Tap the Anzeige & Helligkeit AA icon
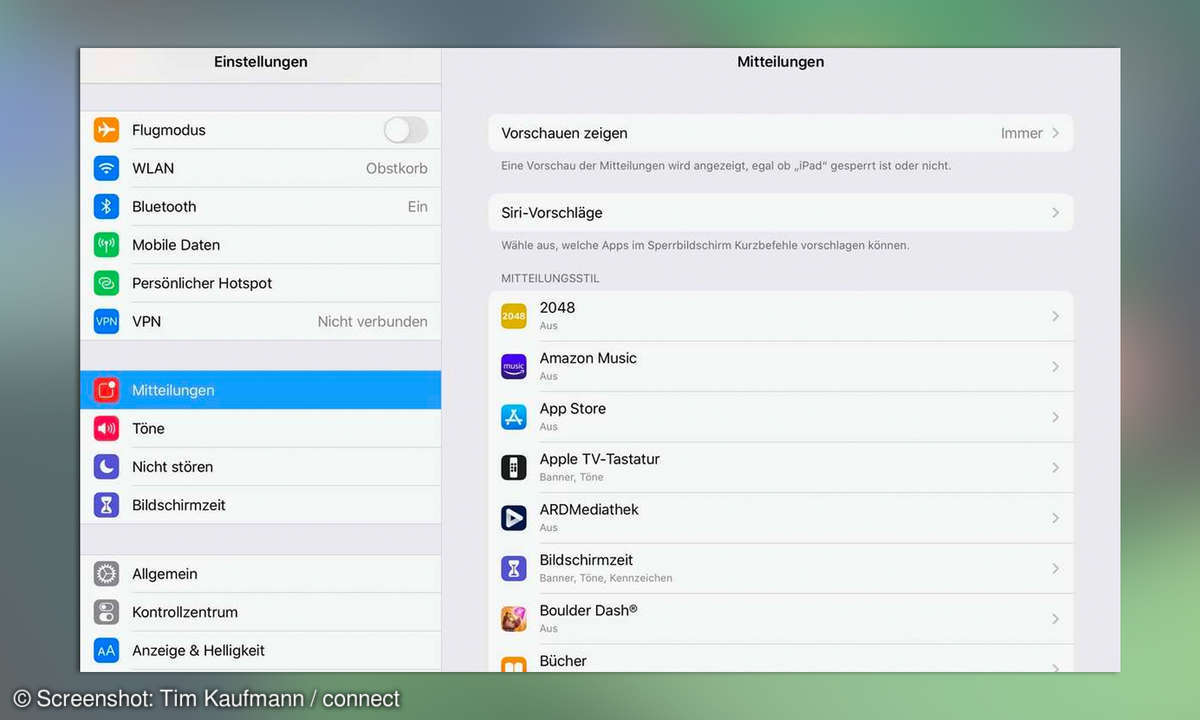This screenshot has width=1200, height=720. [x=106, y=650]
